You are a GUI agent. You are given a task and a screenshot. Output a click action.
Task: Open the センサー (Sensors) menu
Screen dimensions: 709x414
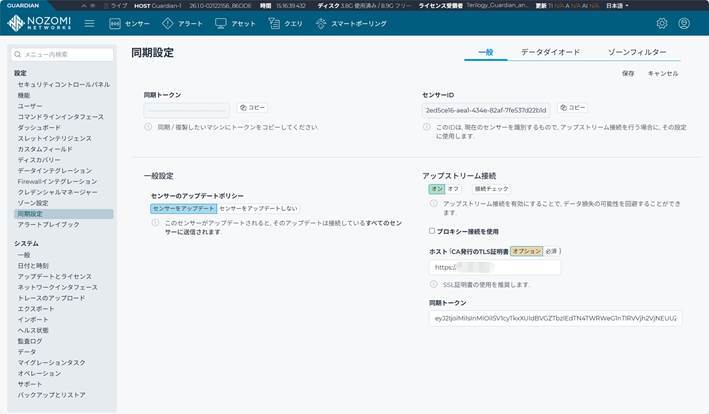click(130, 23)
